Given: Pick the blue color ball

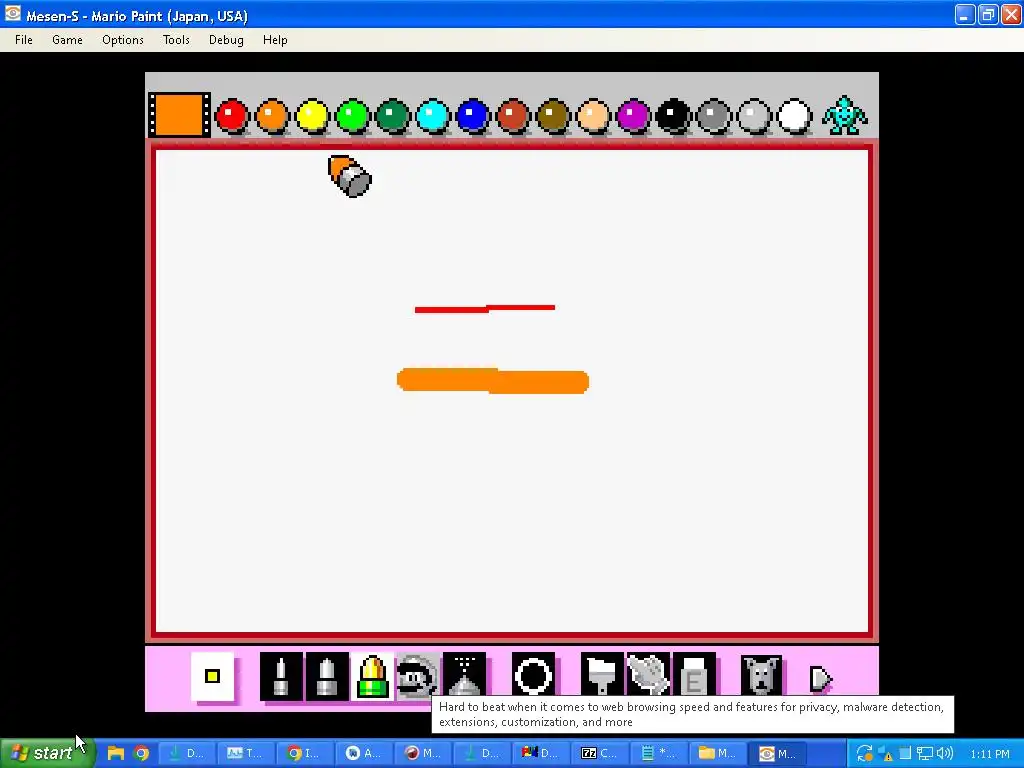Looking at the screenshot, I should [x=473, y=116].
